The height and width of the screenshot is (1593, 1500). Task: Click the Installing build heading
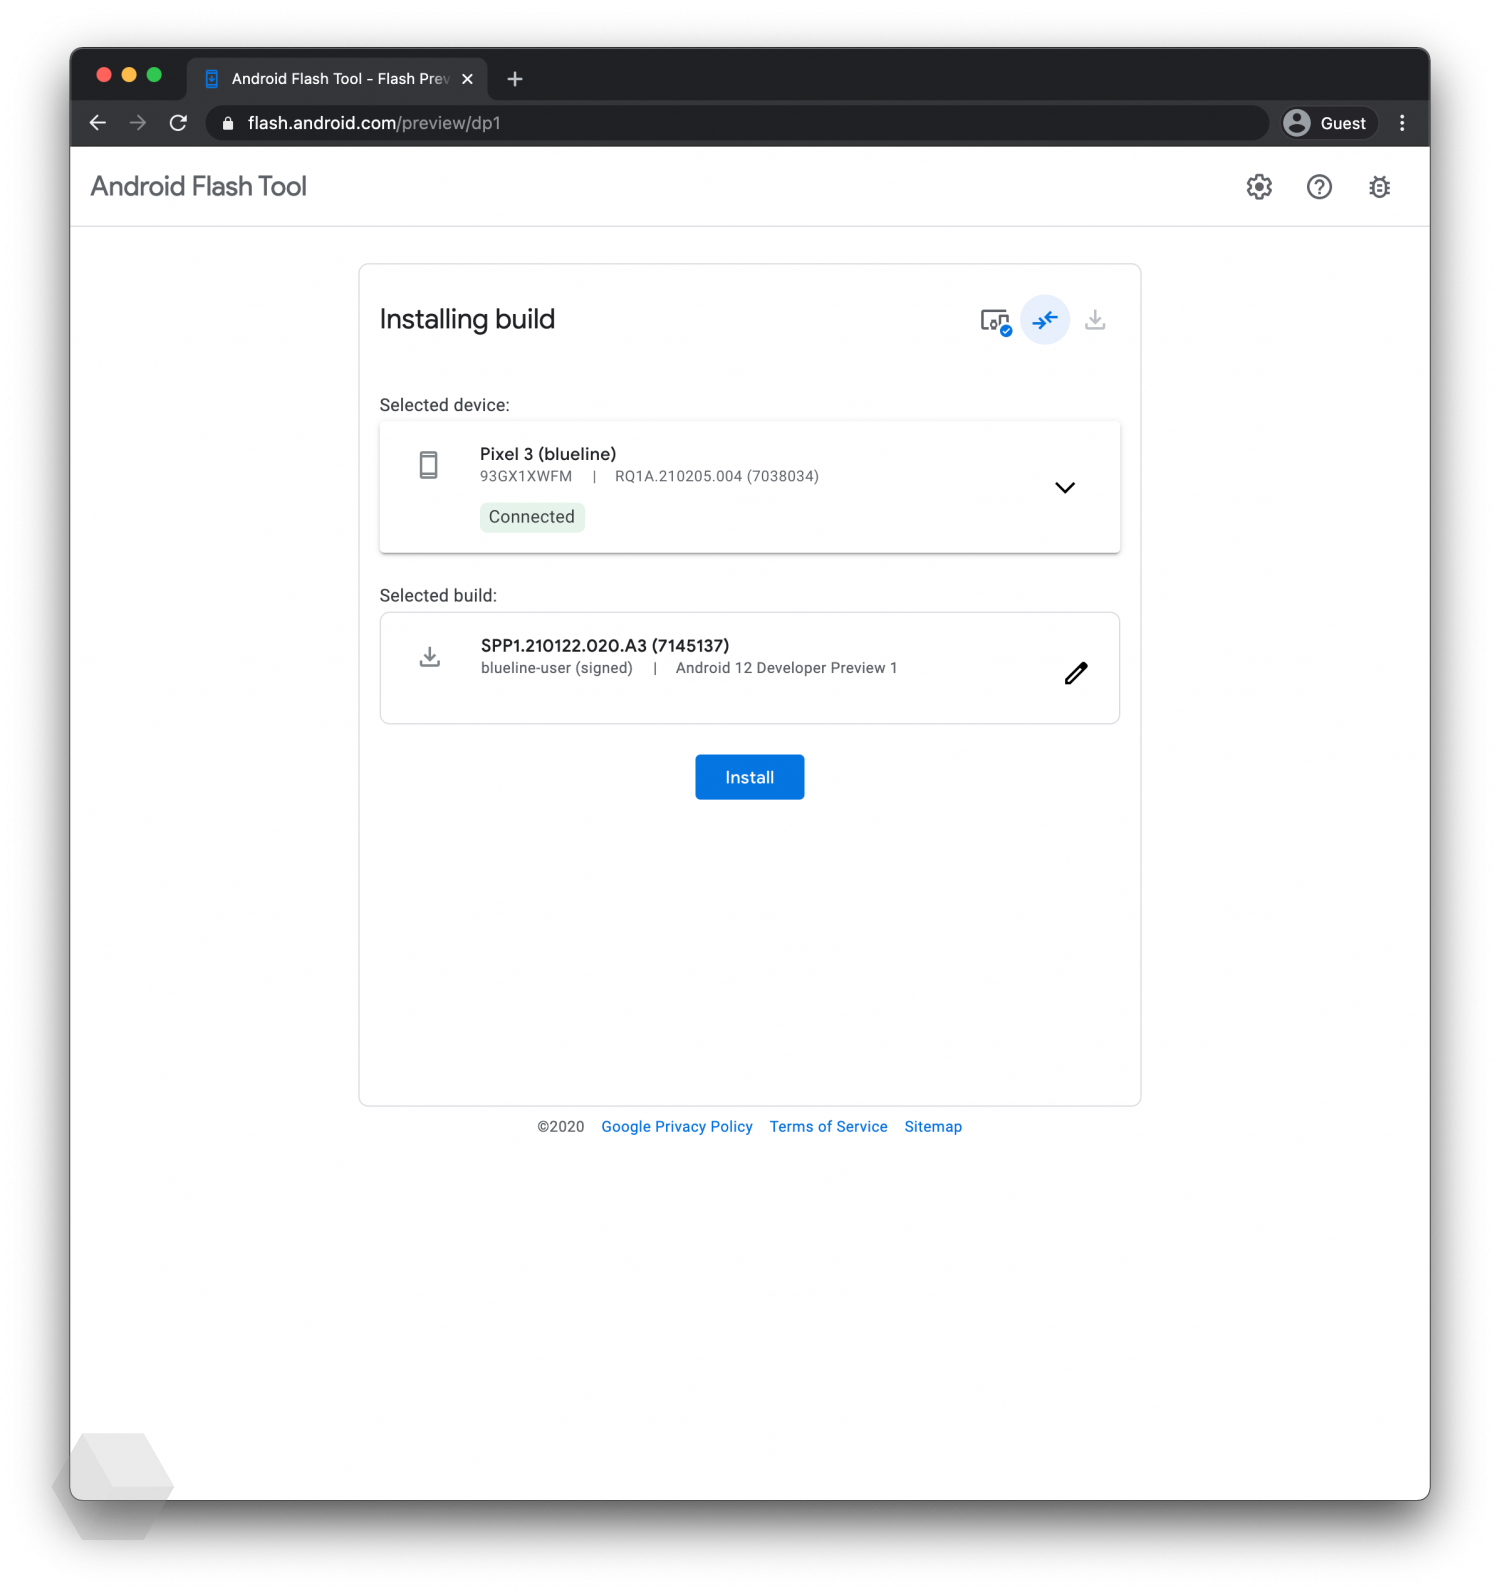467,319
